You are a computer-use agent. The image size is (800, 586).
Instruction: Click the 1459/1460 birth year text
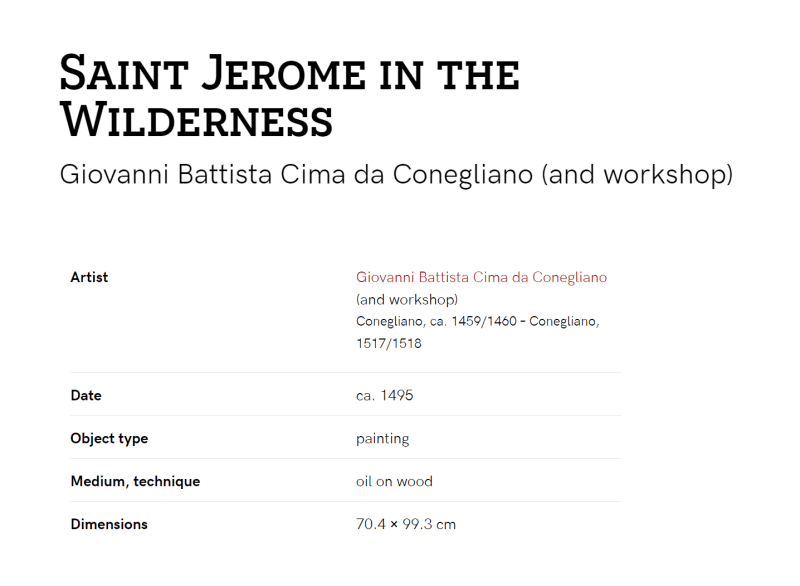pyautogui.click(x=484, y=321)
